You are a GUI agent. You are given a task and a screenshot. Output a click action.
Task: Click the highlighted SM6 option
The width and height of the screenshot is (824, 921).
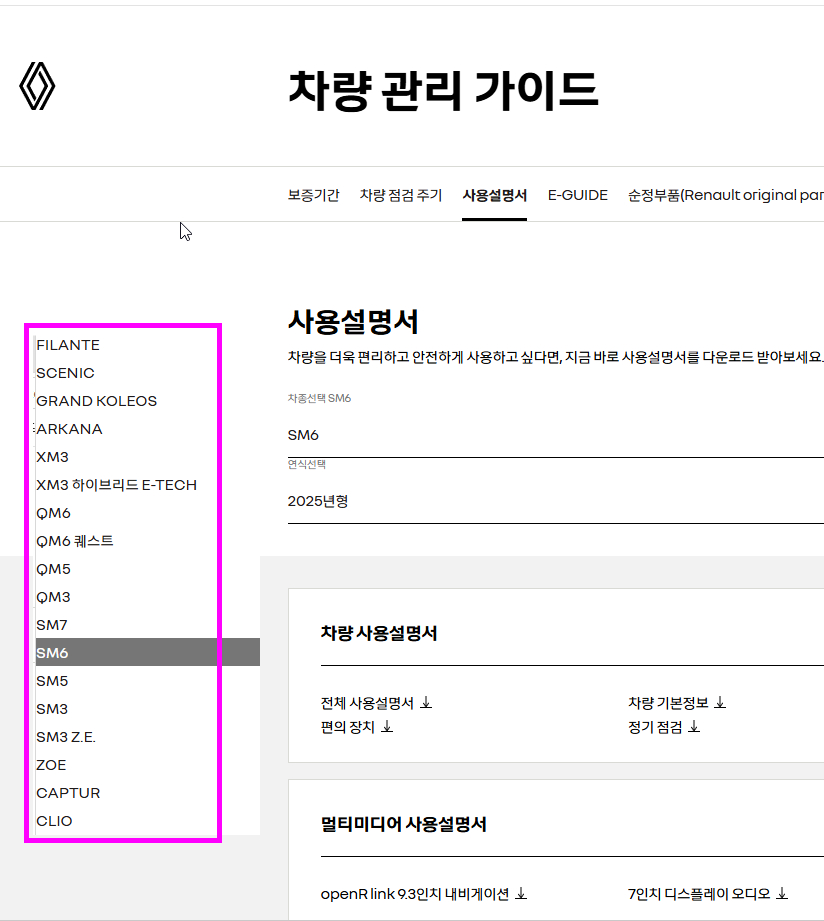tap(147, 653)
